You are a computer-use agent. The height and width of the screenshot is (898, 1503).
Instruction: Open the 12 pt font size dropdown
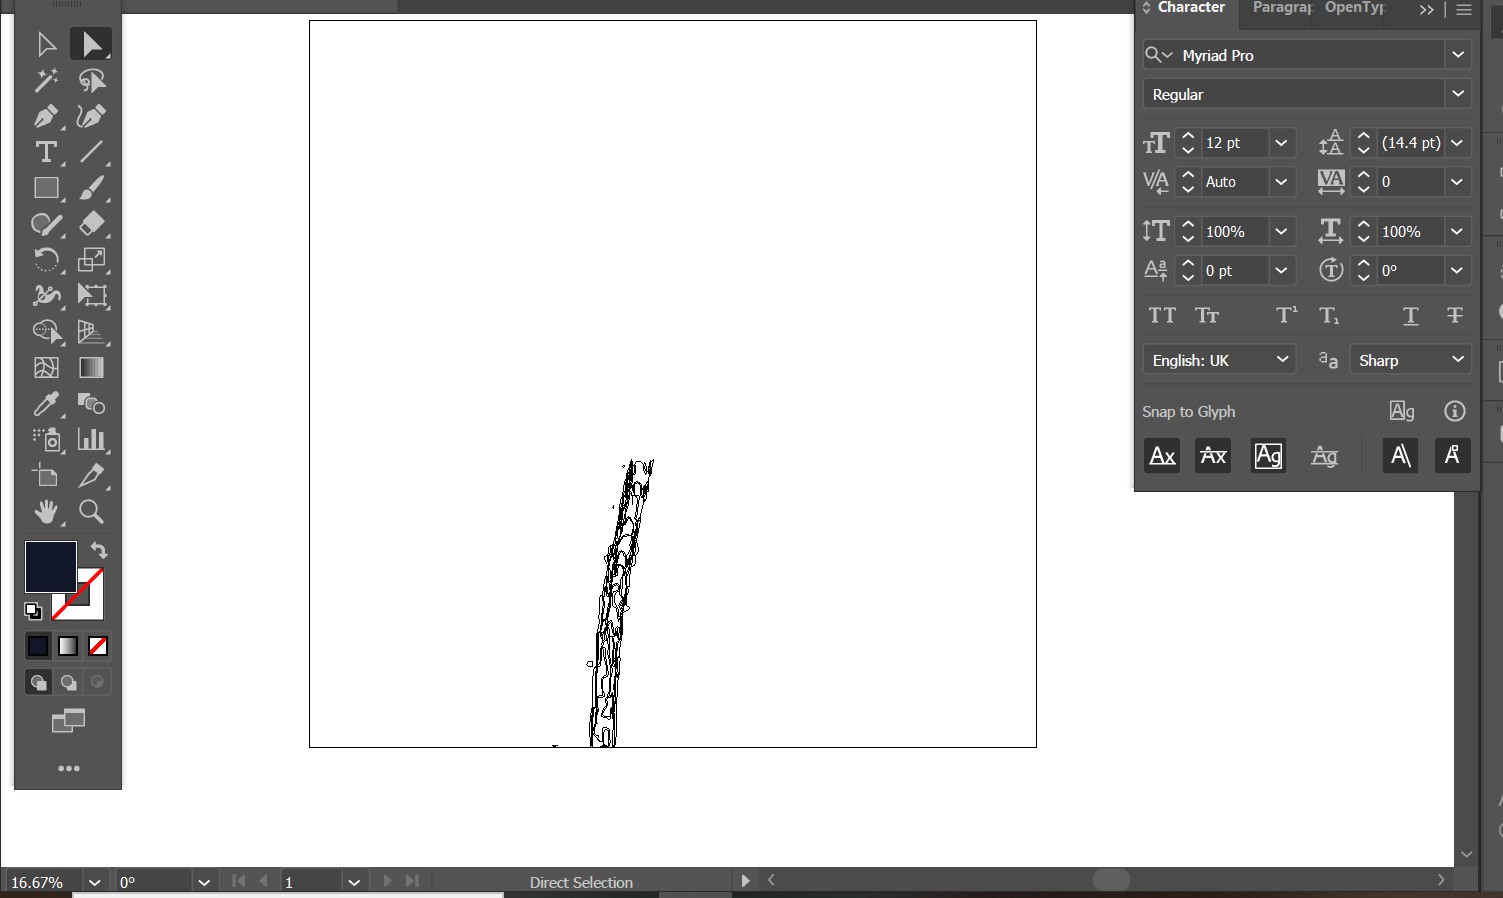(1281, 143)
